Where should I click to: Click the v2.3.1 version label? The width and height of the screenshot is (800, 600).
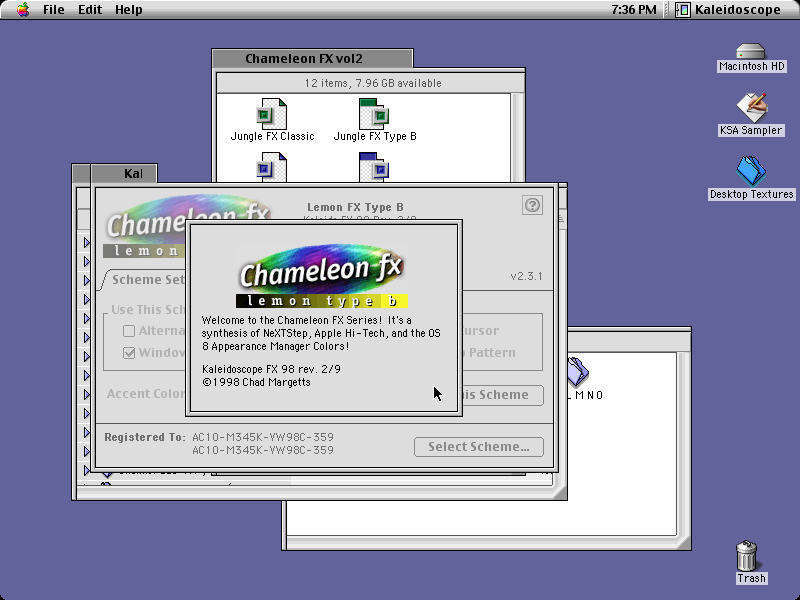(527, 276)
